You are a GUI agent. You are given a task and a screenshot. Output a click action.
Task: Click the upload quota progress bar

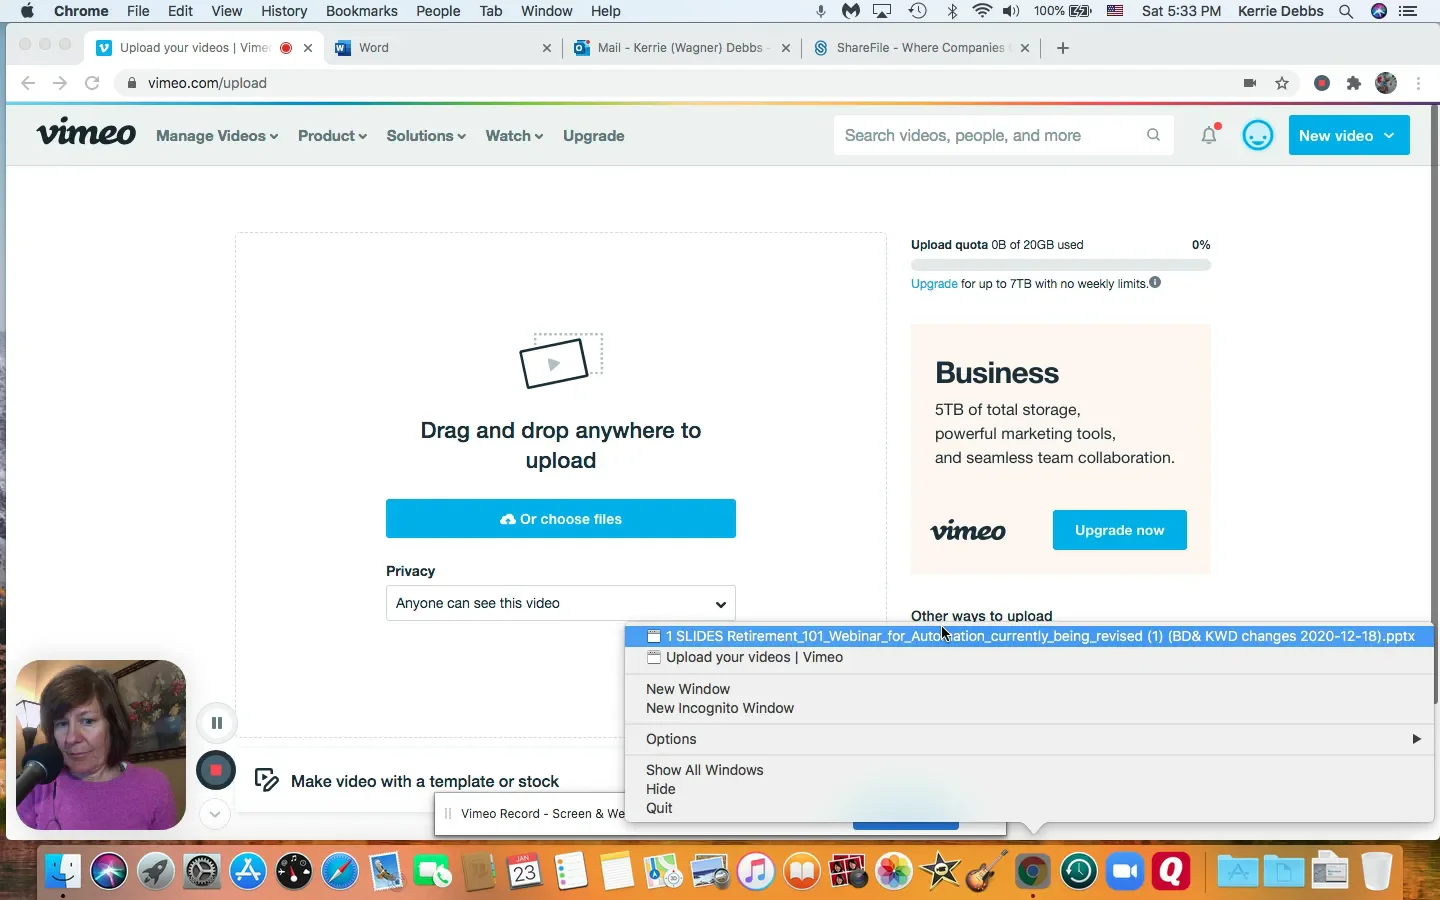coord(1061,265)
